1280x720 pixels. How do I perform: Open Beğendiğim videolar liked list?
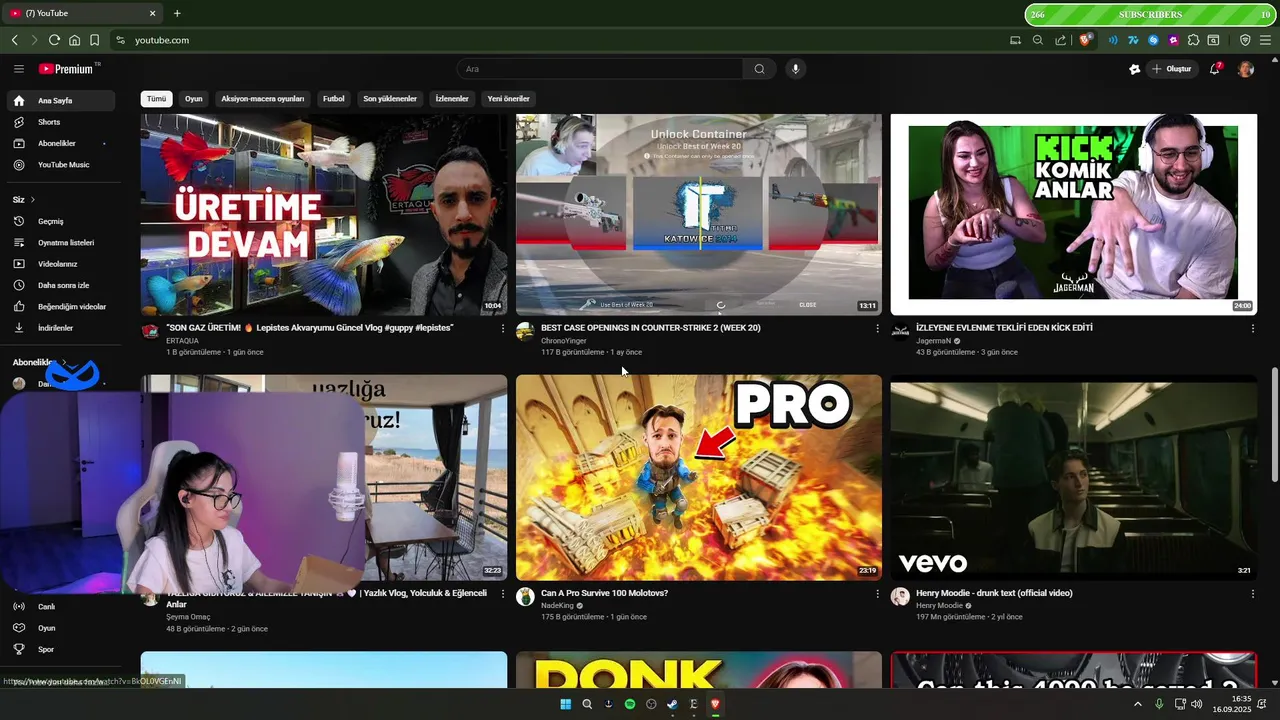[60, 307]
